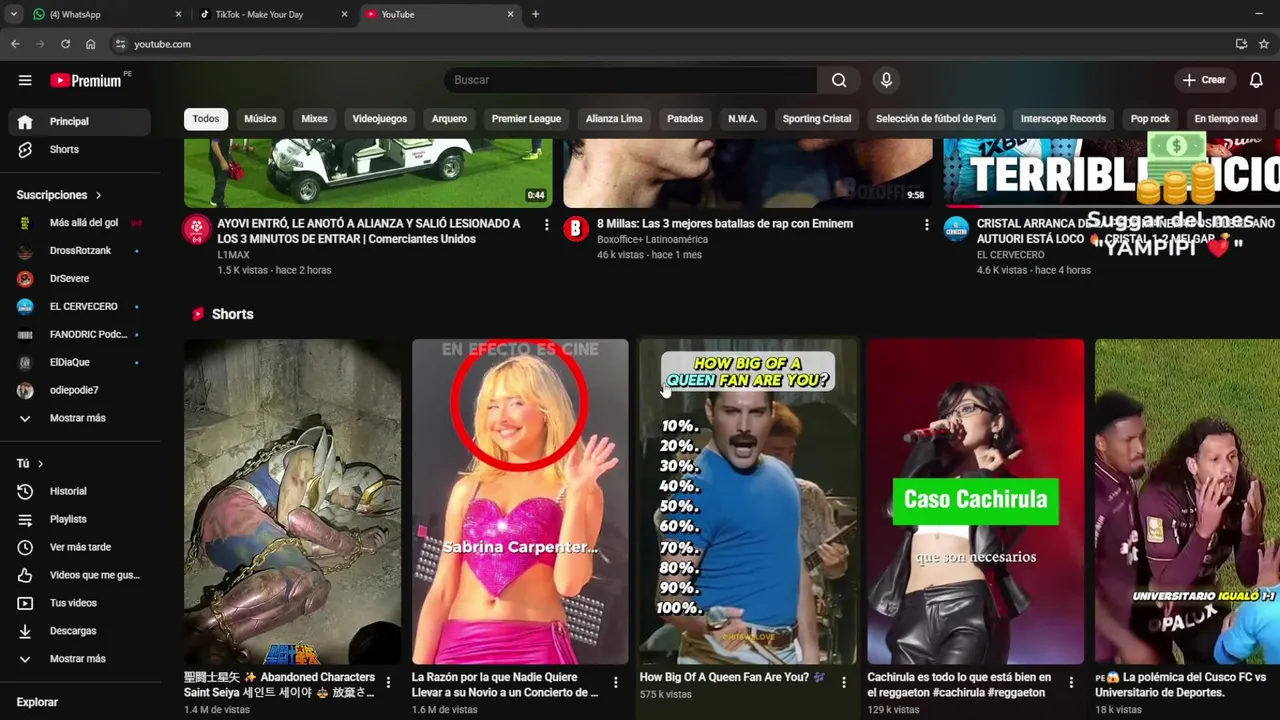This screenshot has width=1280, height=720.
Task: Open the hamburger guide menu
Action: [25, 80]
